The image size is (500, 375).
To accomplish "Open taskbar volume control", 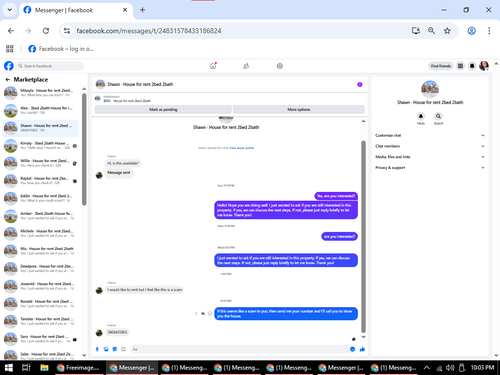I will pyautogui.click(x=450, y=368).
